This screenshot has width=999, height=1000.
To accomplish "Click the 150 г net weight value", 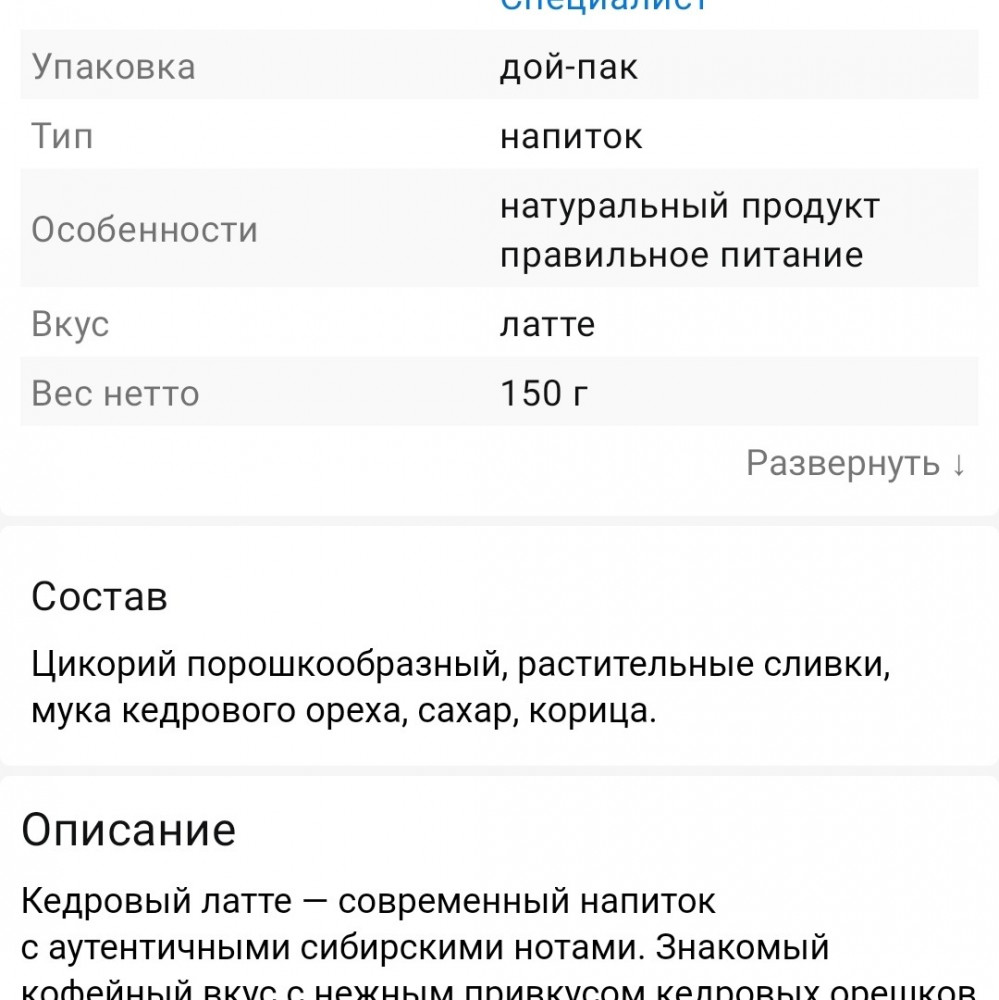I will 544,393.
